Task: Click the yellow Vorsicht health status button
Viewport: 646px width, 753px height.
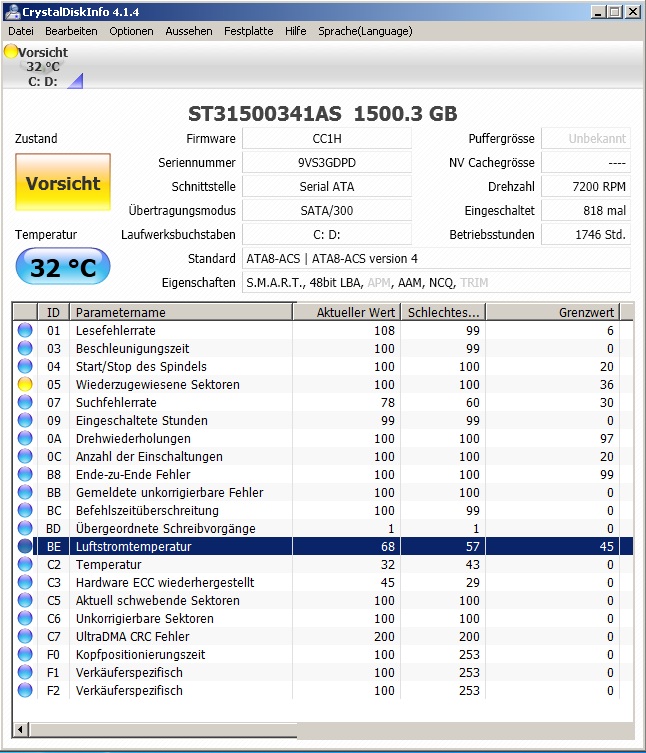Action: [x=63, y=182]
